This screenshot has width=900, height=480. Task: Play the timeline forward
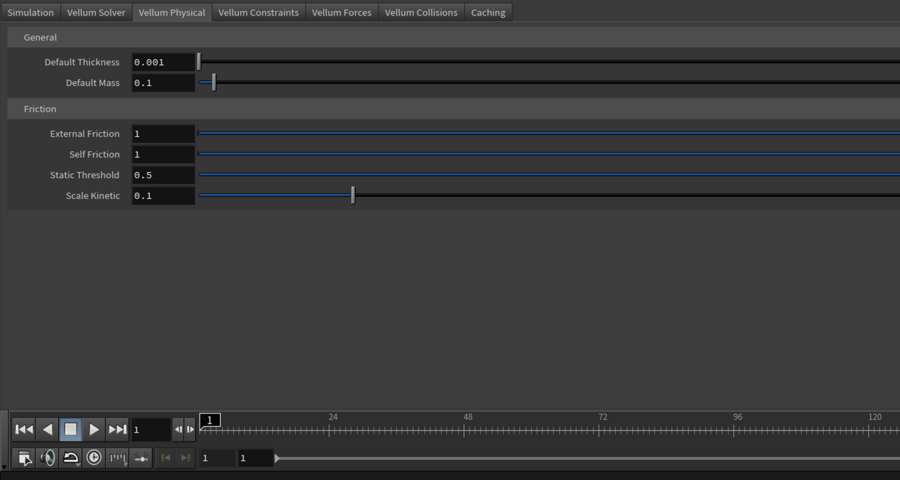click(94, 429)
